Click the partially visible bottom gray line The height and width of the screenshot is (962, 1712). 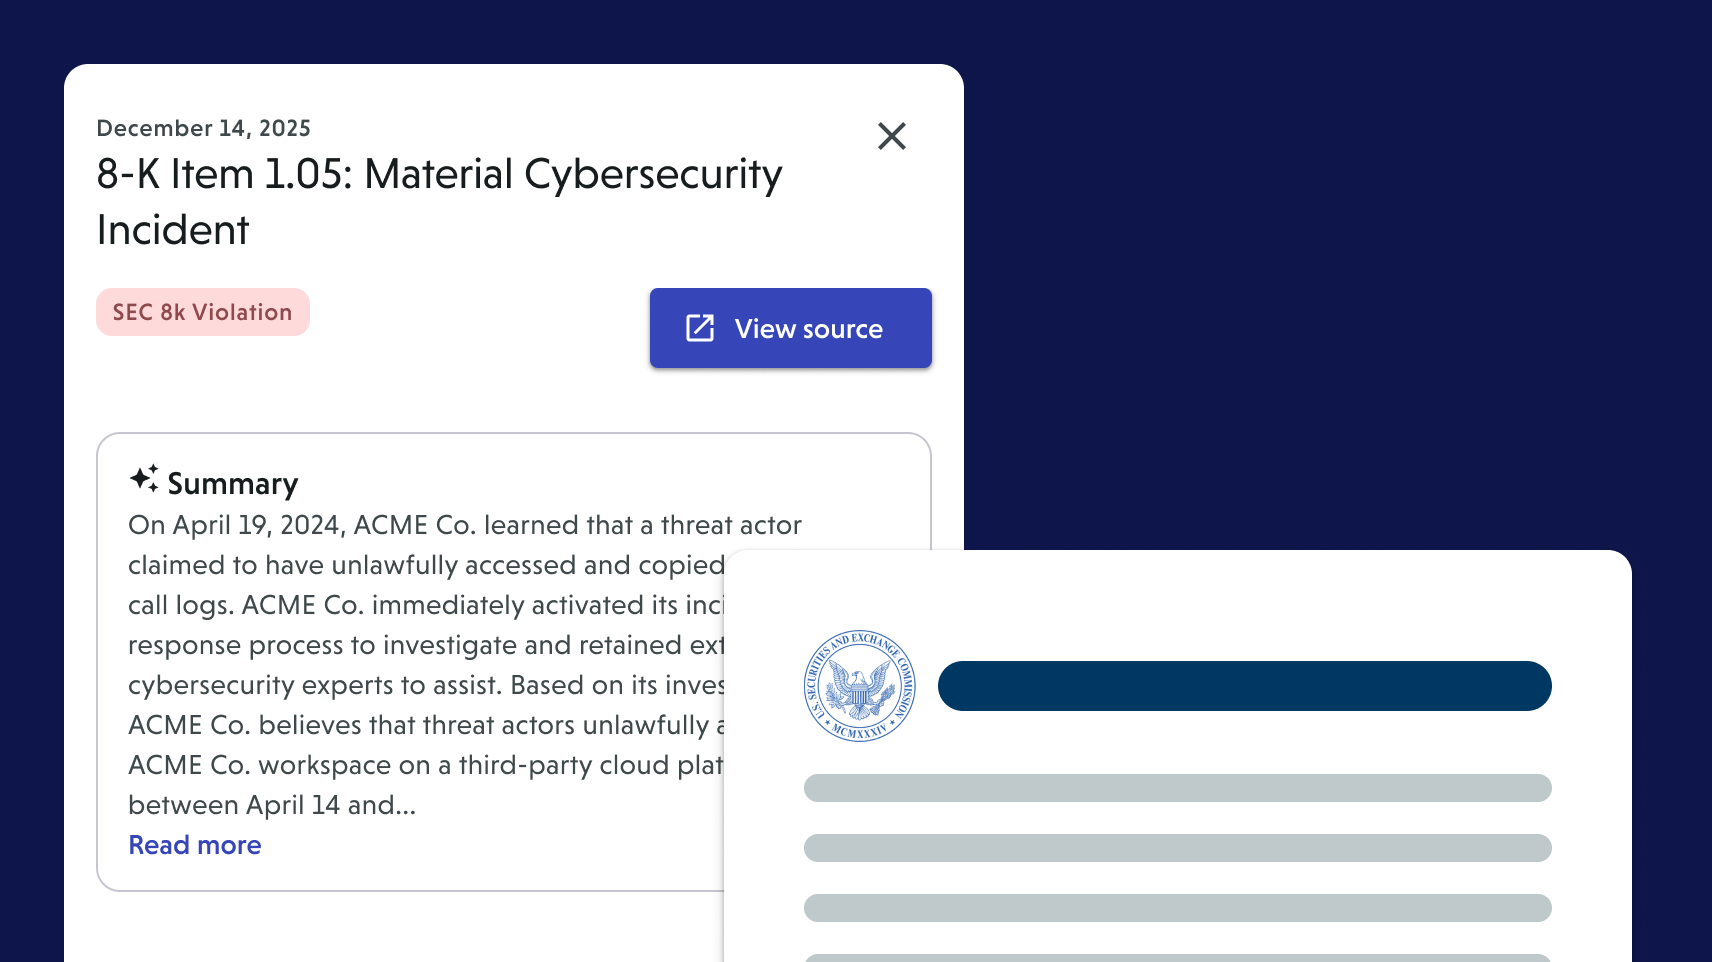pyautogui.click(x=1177, y=958)
